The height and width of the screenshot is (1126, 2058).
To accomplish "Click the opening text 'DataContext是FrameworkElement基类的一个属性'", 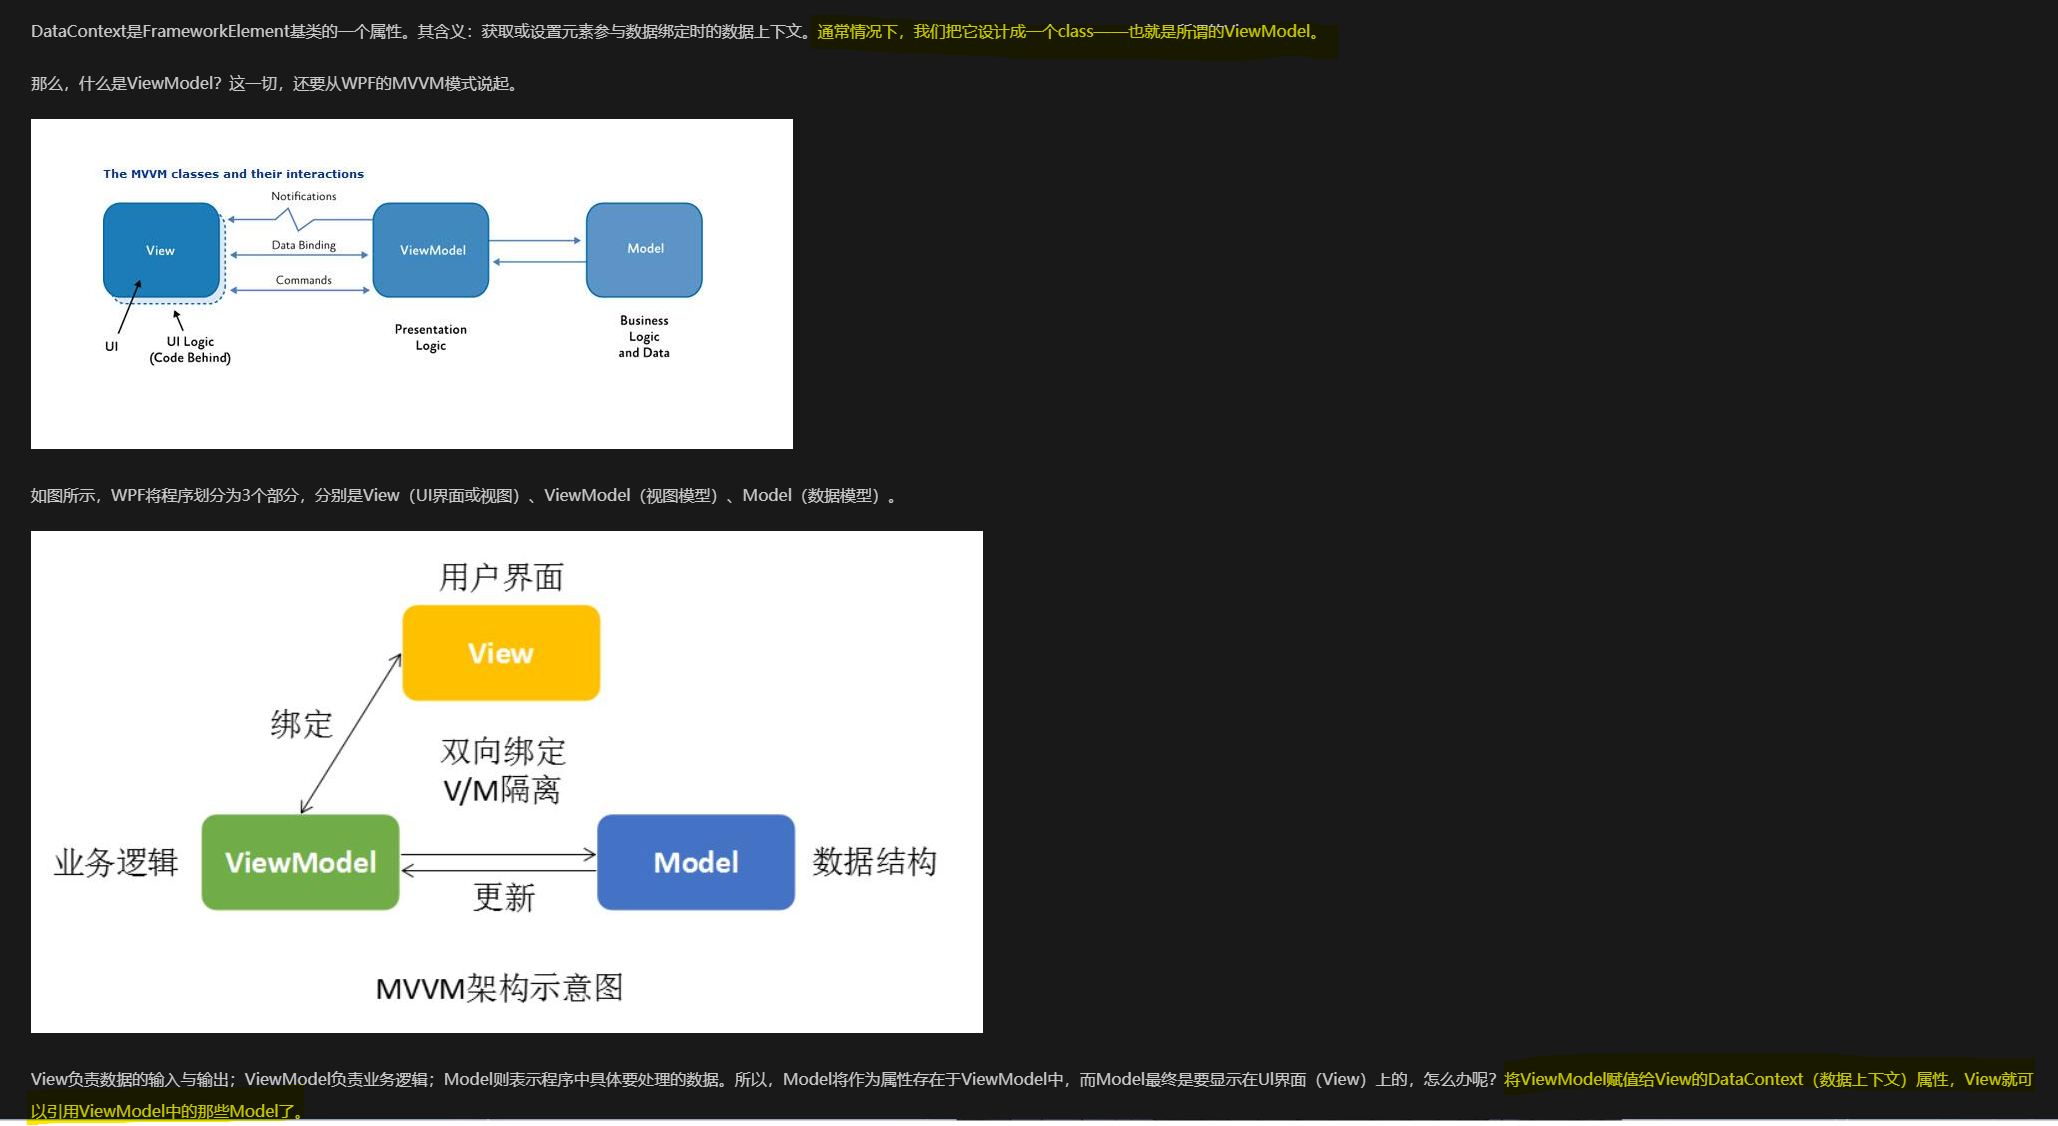I will (x=219, y=32).
